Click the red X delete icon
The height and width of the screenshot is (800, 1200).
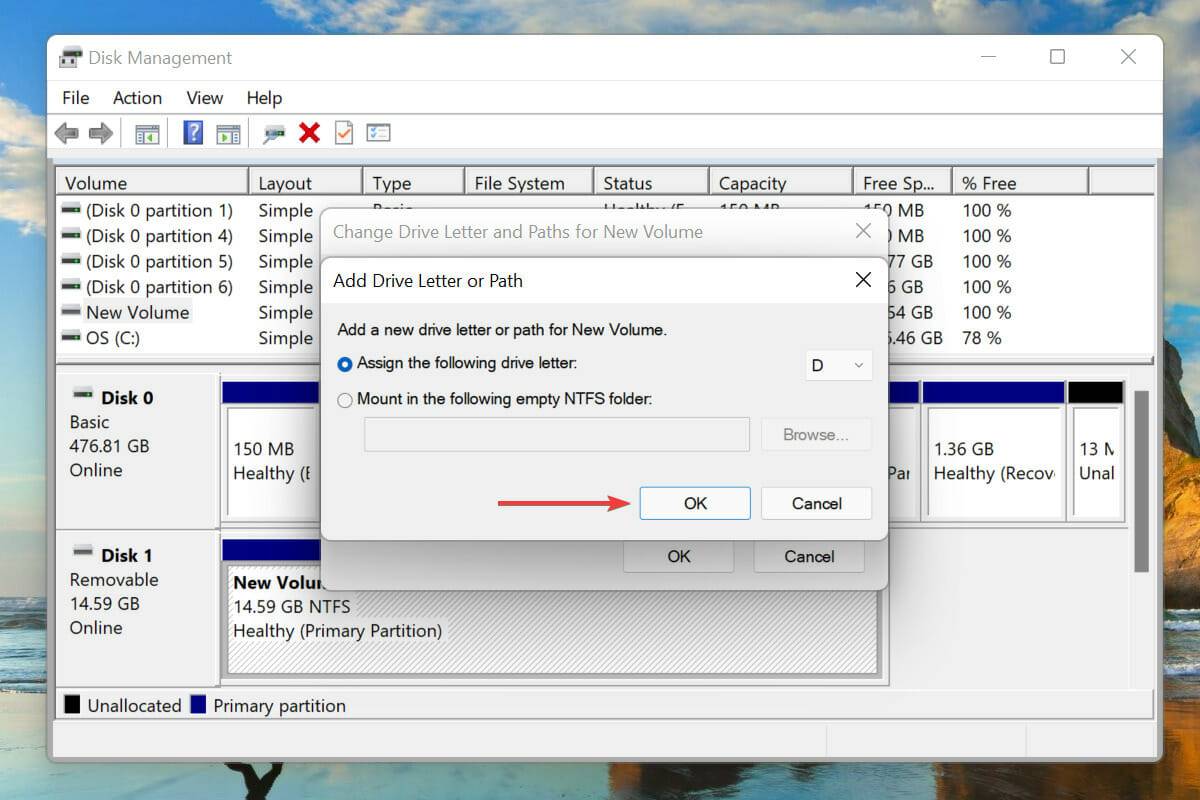click(309, 133)
